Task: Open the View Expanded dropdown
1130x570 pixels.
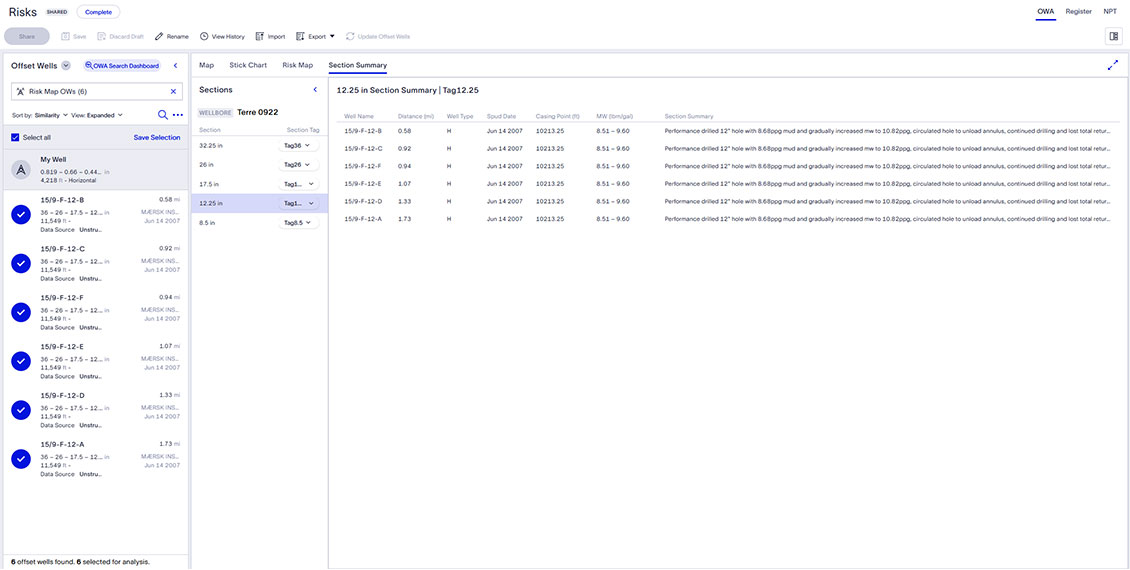Action: point(97,115)
